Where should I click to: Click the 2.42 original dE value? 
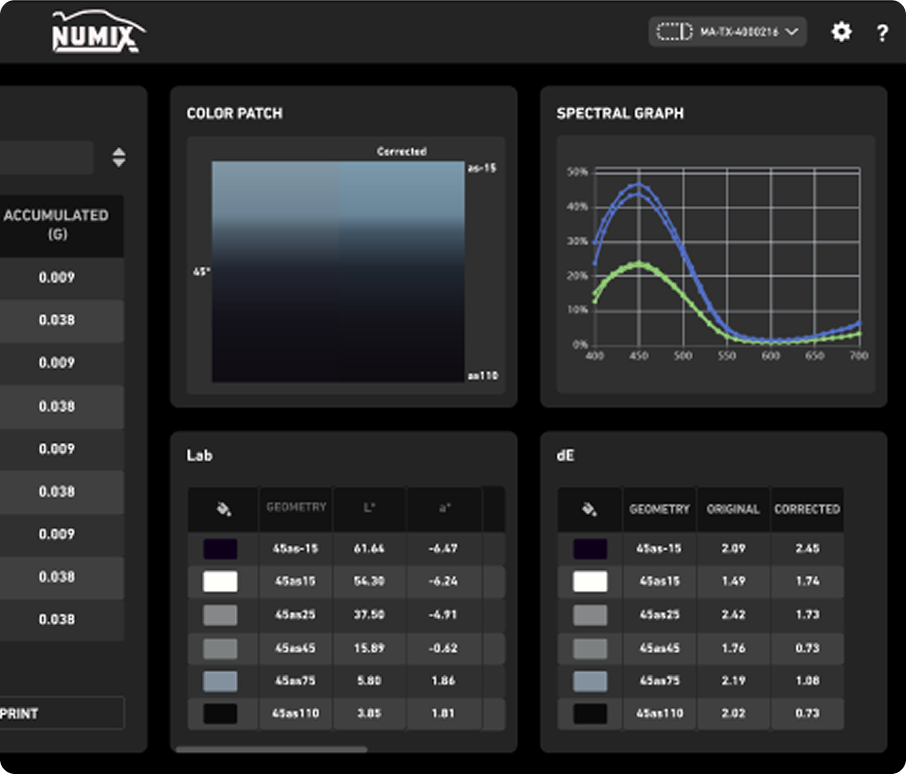pos(733,615)
